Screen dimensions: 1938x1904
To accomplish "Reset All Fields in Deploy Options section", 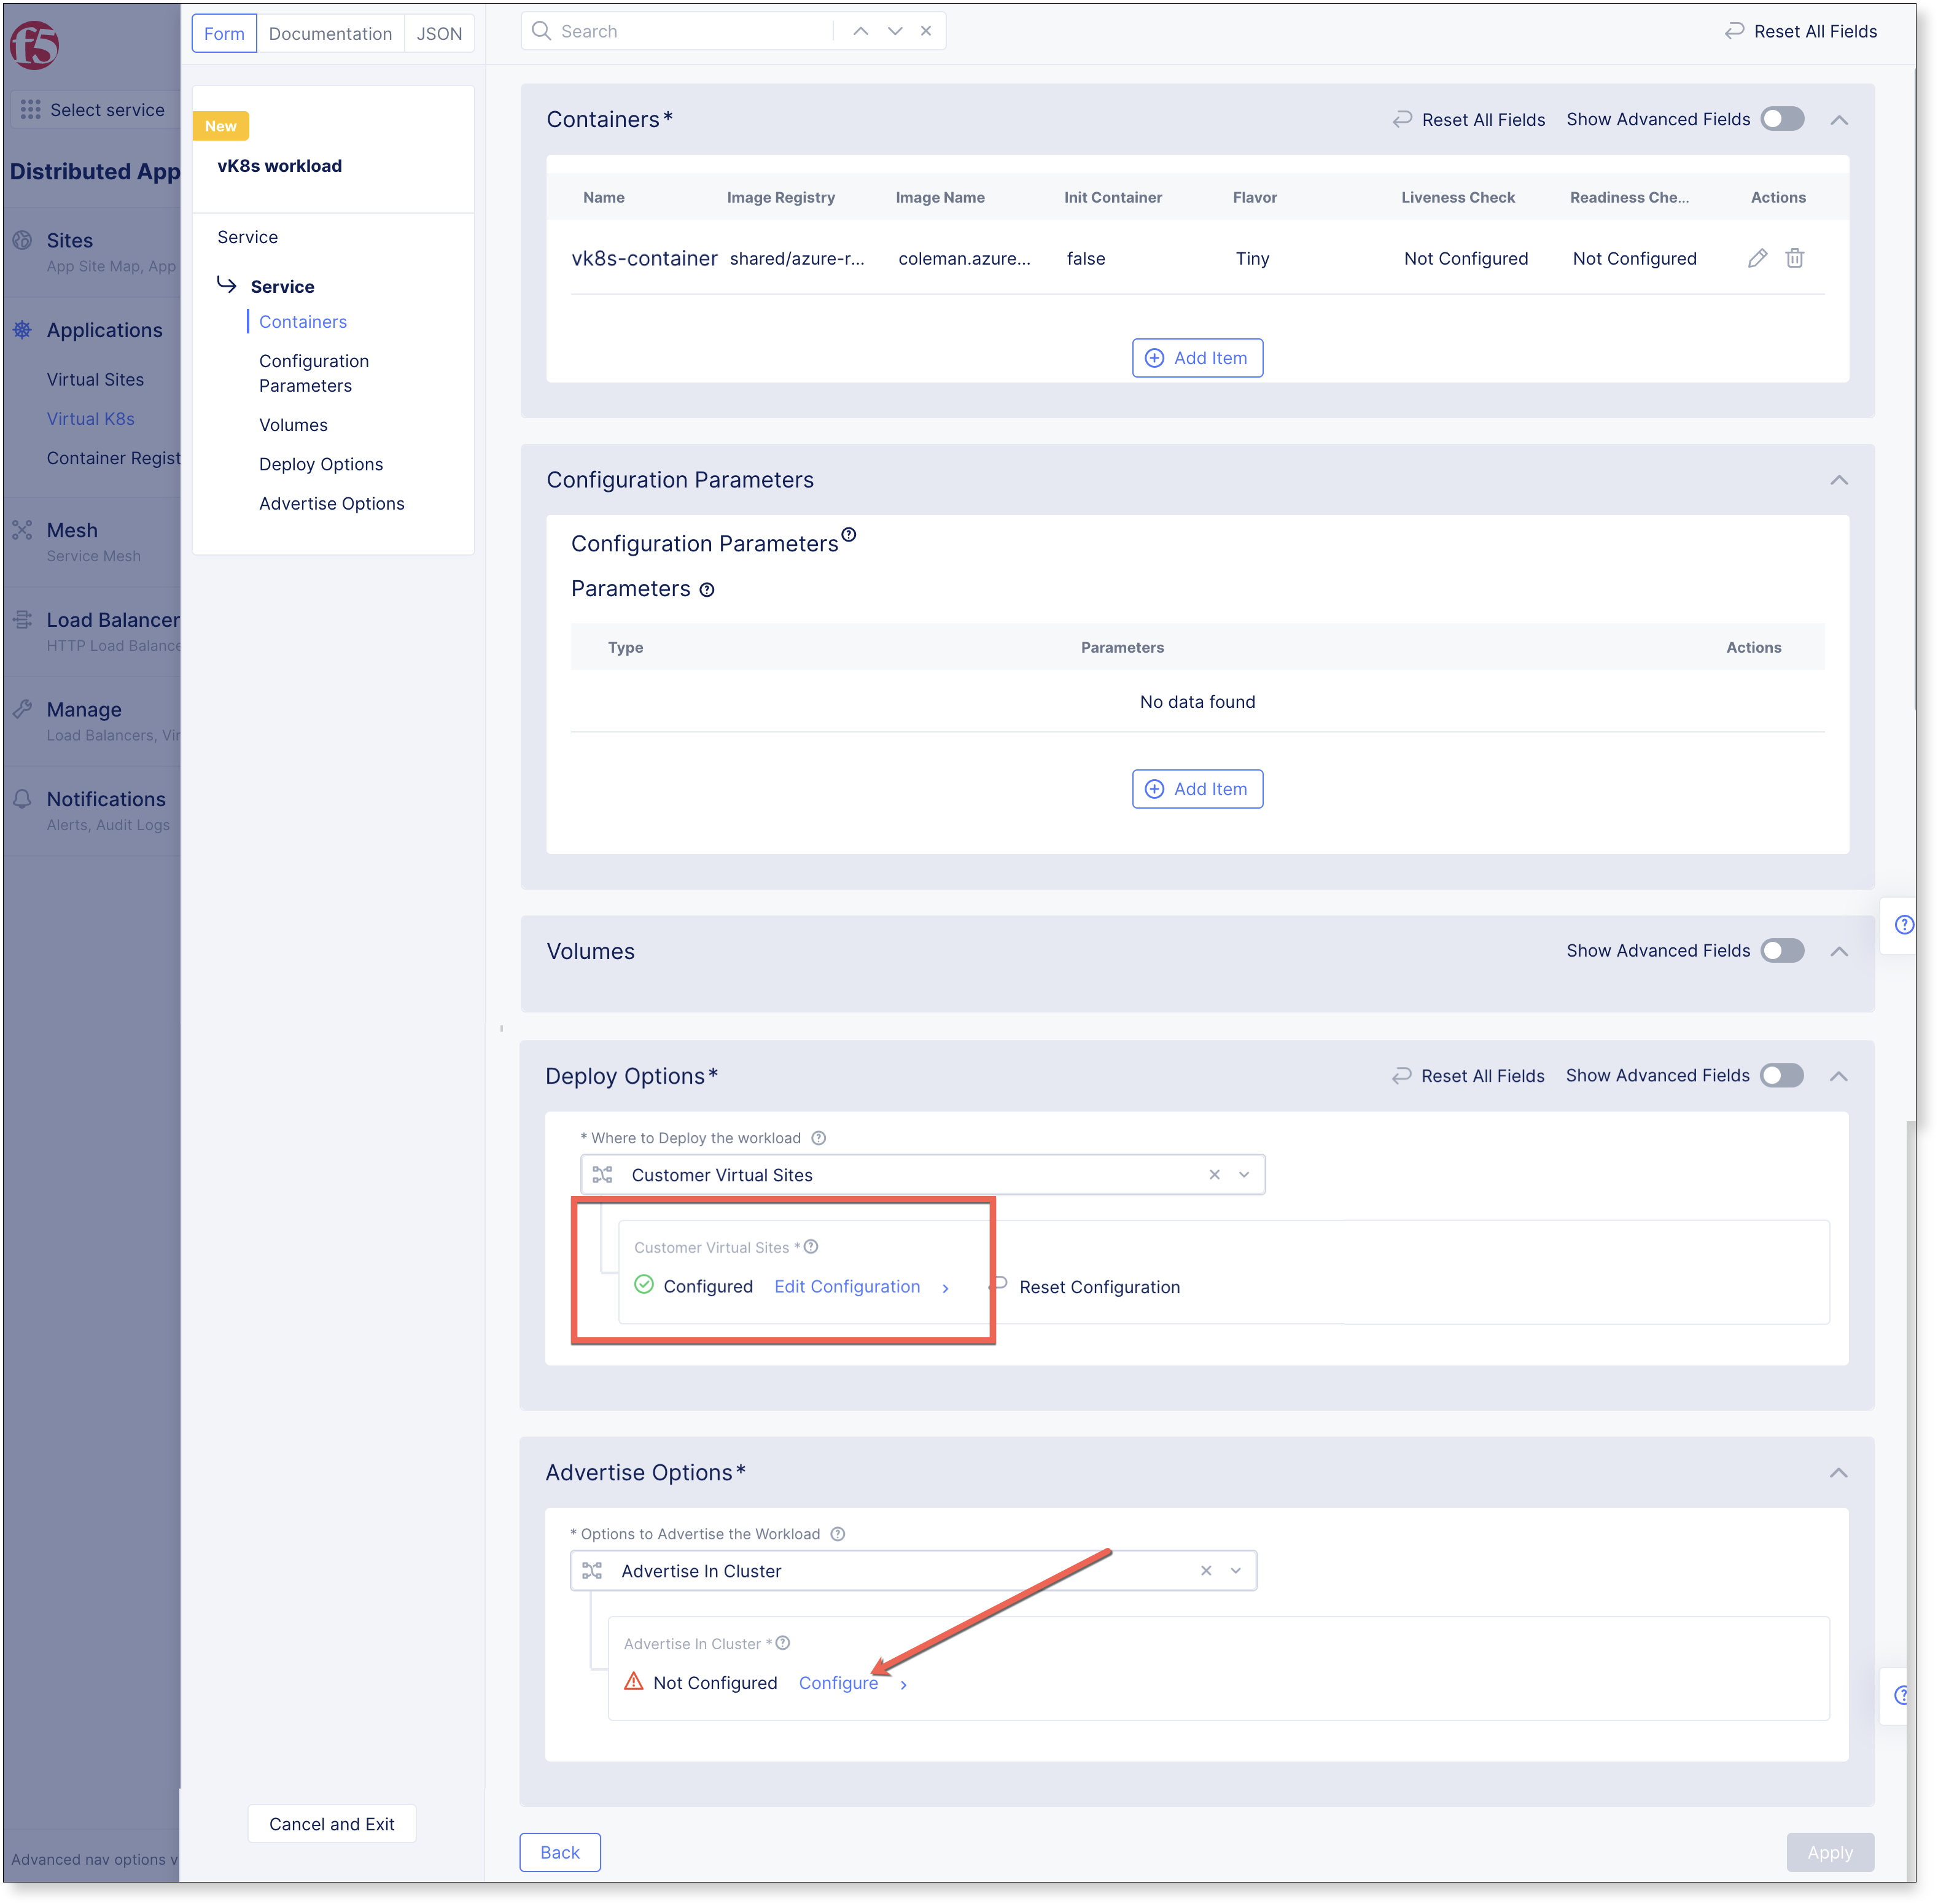I will pyautogui.click(x=1468, y=1076).
